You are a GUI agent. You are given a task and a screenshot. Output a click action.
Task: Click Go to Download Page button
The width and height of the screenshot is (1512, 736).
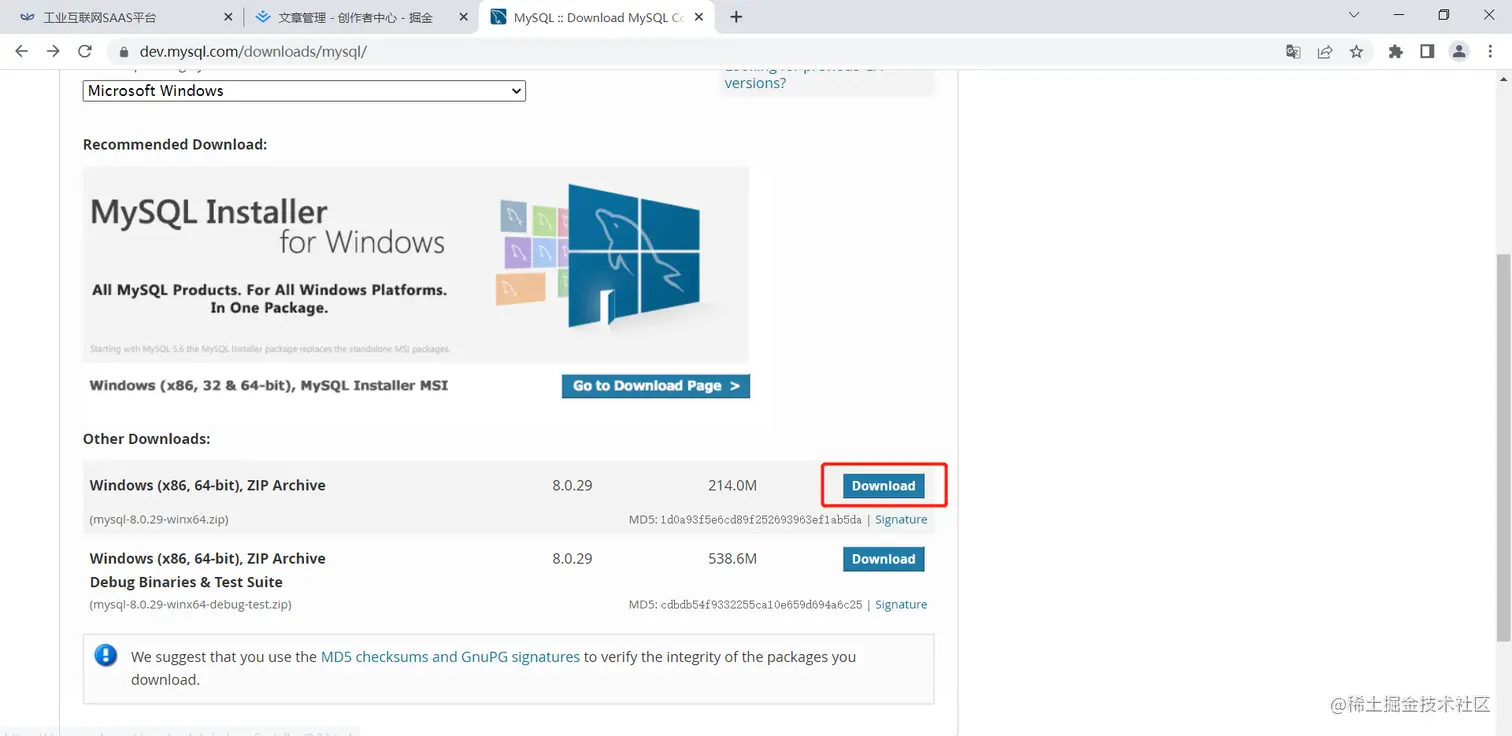(x=656, y=386)
